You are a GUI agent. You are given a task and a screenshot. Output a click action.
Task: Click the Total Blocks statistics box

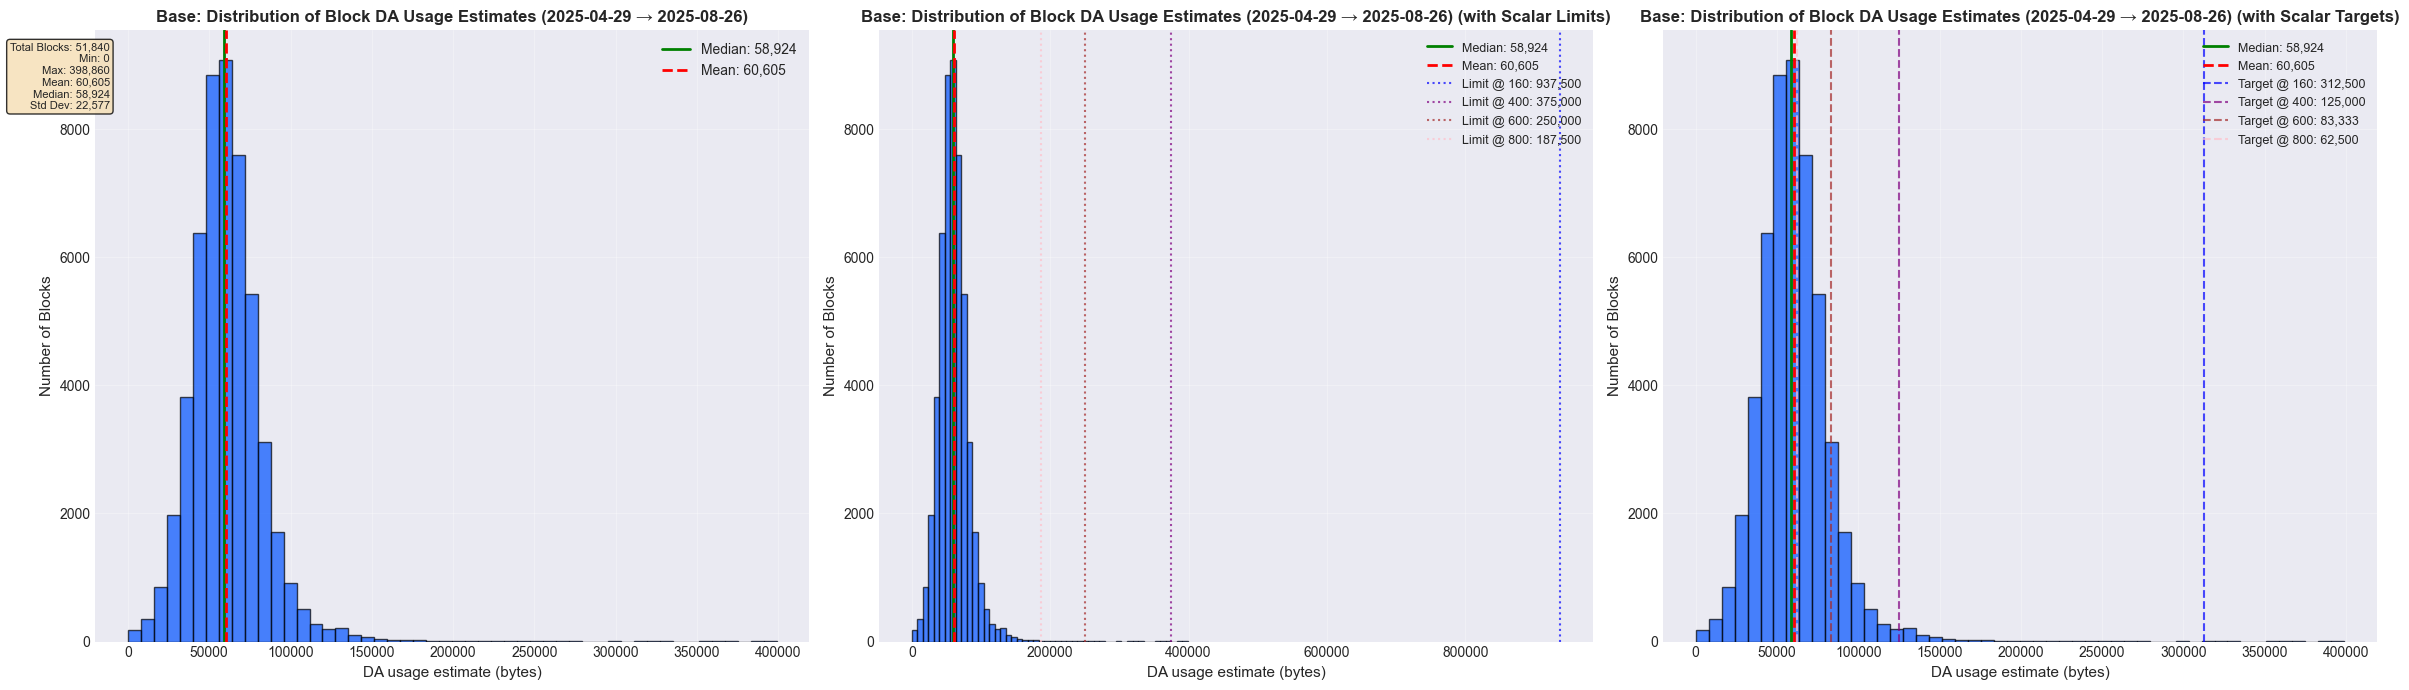click(x=60, y=76)
